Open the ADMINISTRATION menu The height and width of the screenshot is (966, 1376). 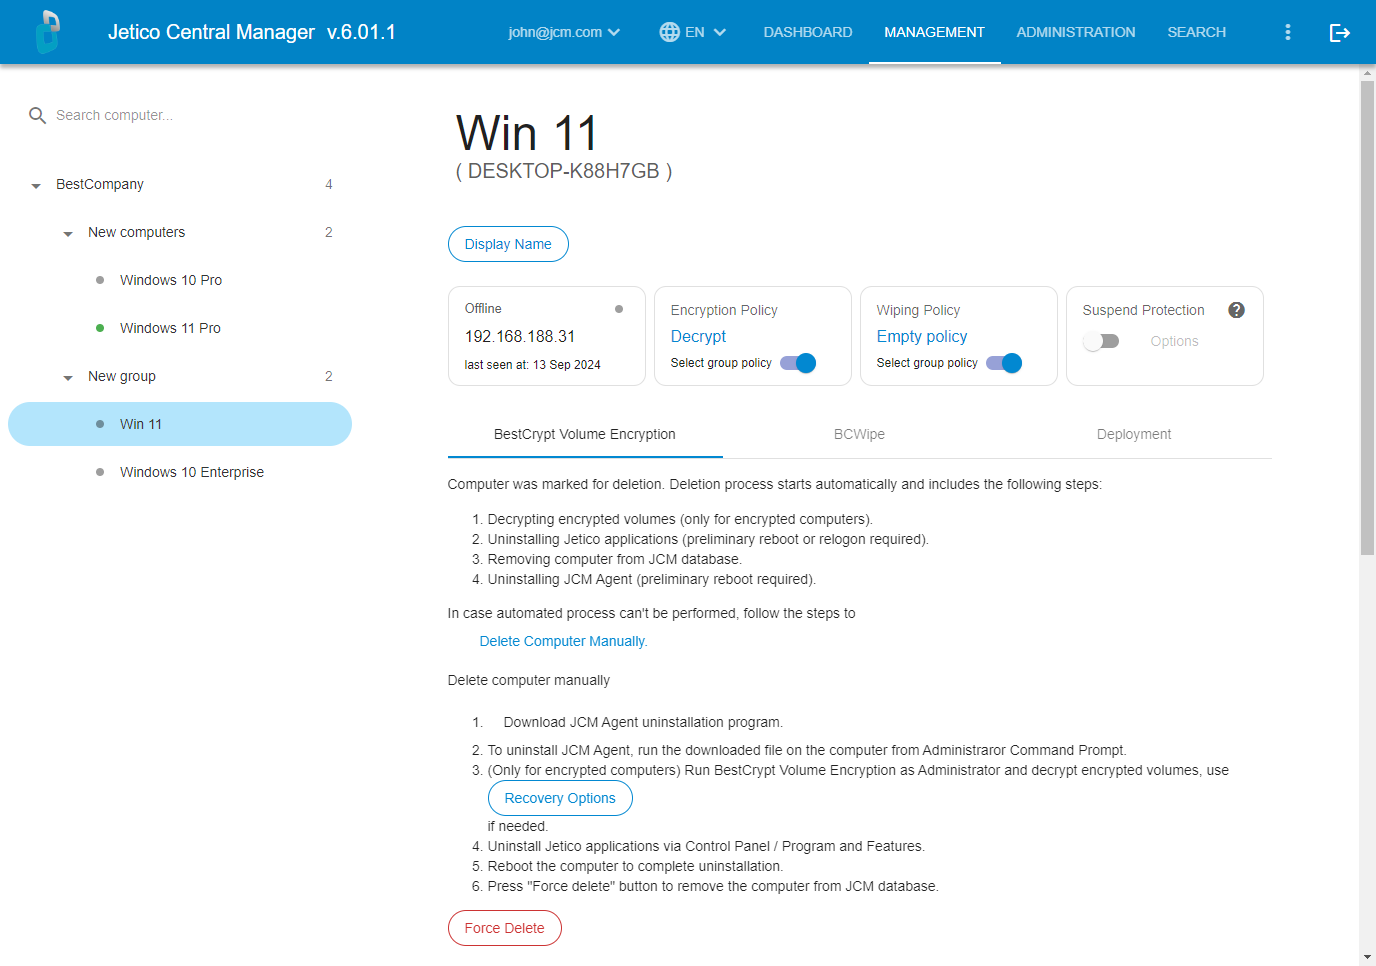coord(1076,32)
